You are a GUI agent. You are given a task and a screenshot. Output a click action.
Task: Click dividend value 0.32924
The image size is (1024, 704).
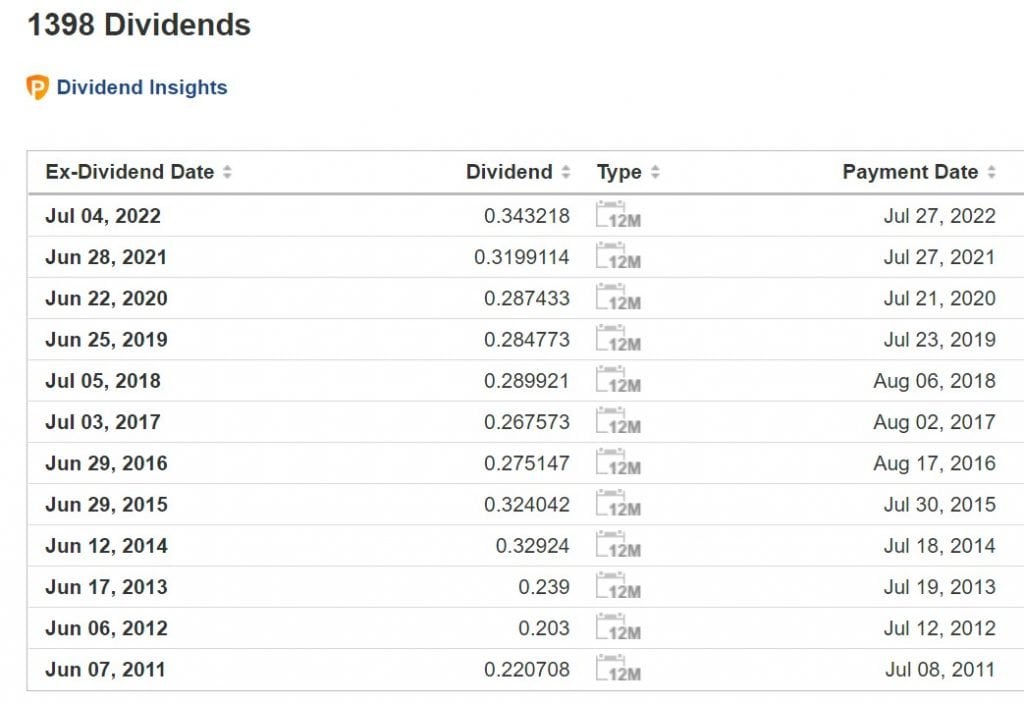tap(533, 545)
